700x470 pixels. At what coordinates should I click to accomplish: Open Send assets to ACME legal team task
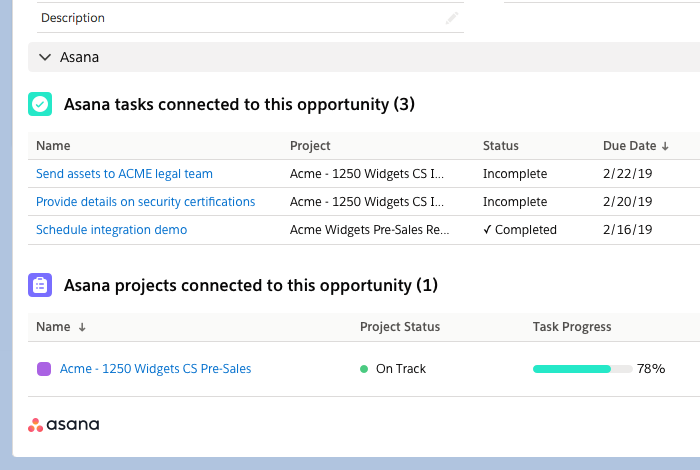coord(124,174)
